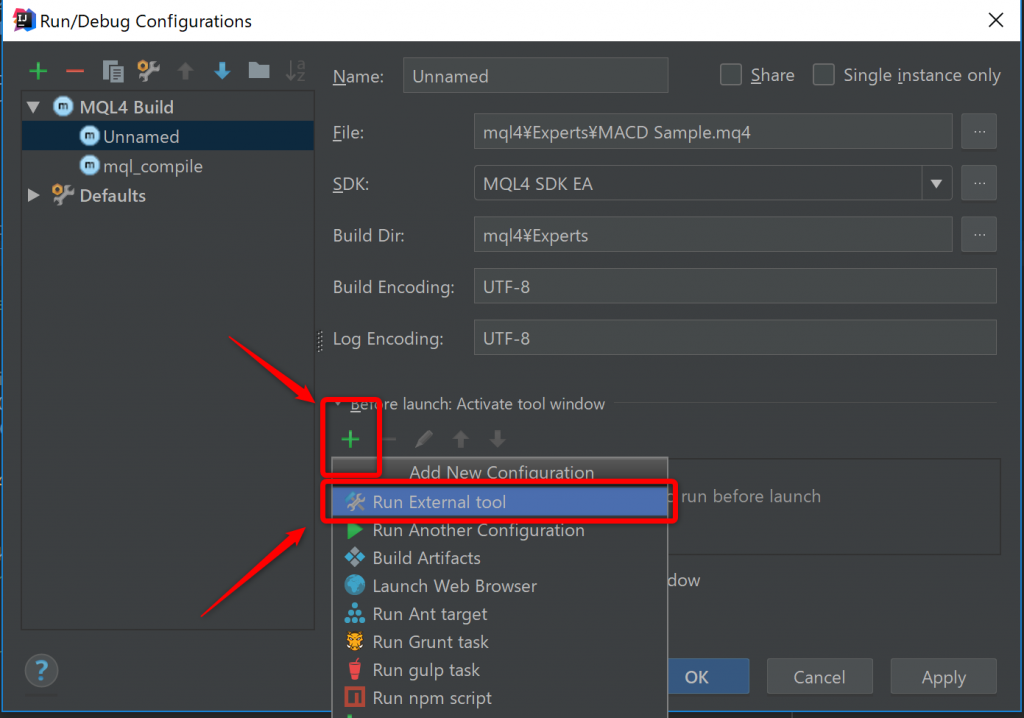Click the Apply button
This screenshot has height=718, width=1024.
(943, 677)
